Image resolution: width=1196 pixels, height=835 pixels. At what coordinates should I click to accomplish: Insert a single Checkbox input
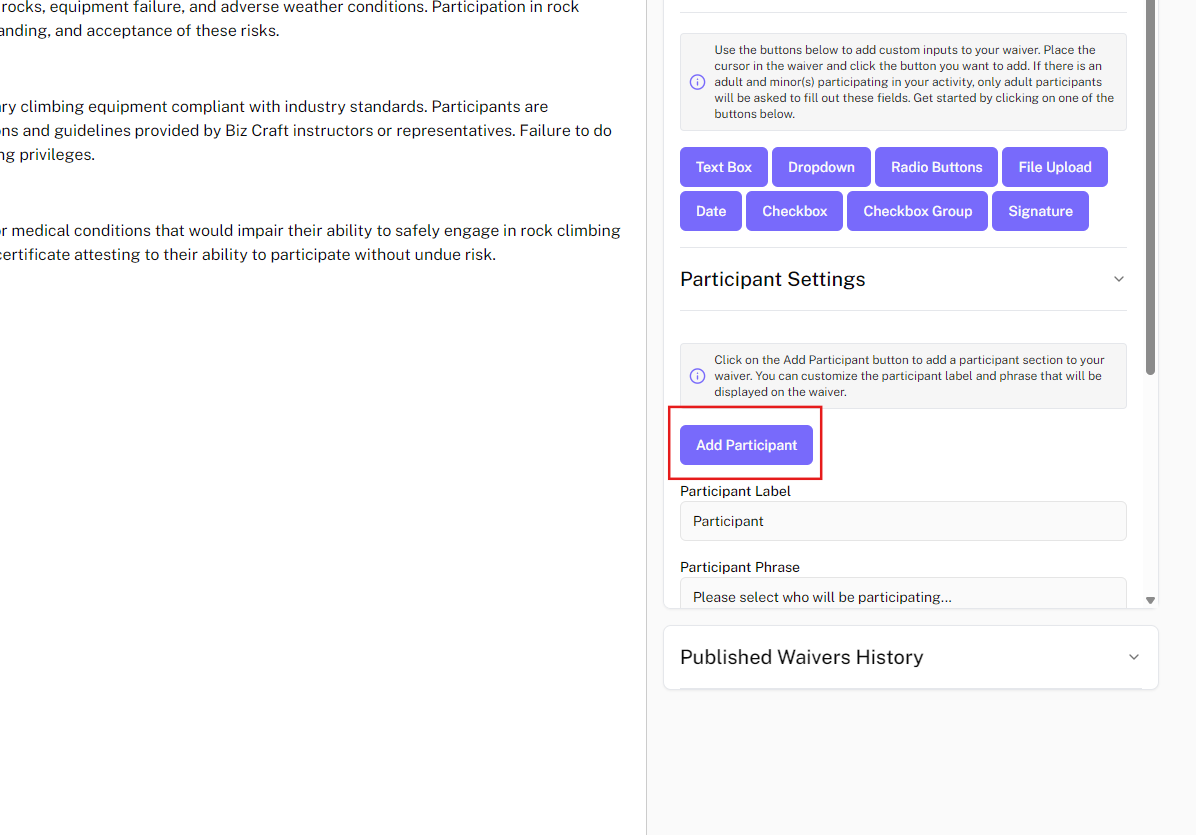(795, 211)
